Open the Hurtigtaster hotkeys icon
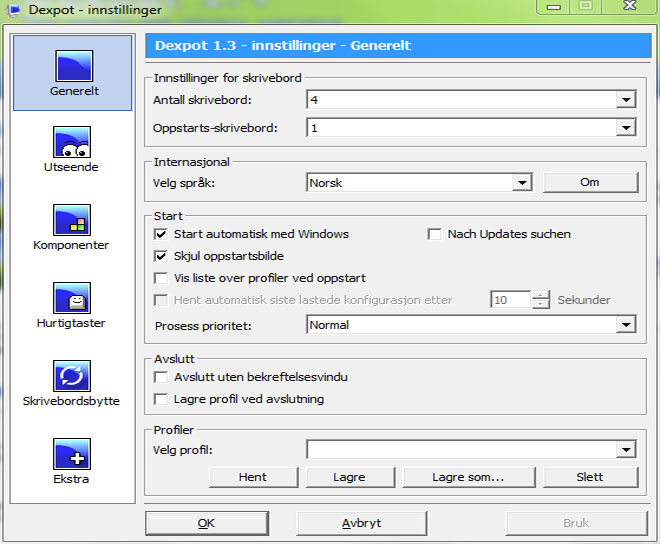 (72, 298)
